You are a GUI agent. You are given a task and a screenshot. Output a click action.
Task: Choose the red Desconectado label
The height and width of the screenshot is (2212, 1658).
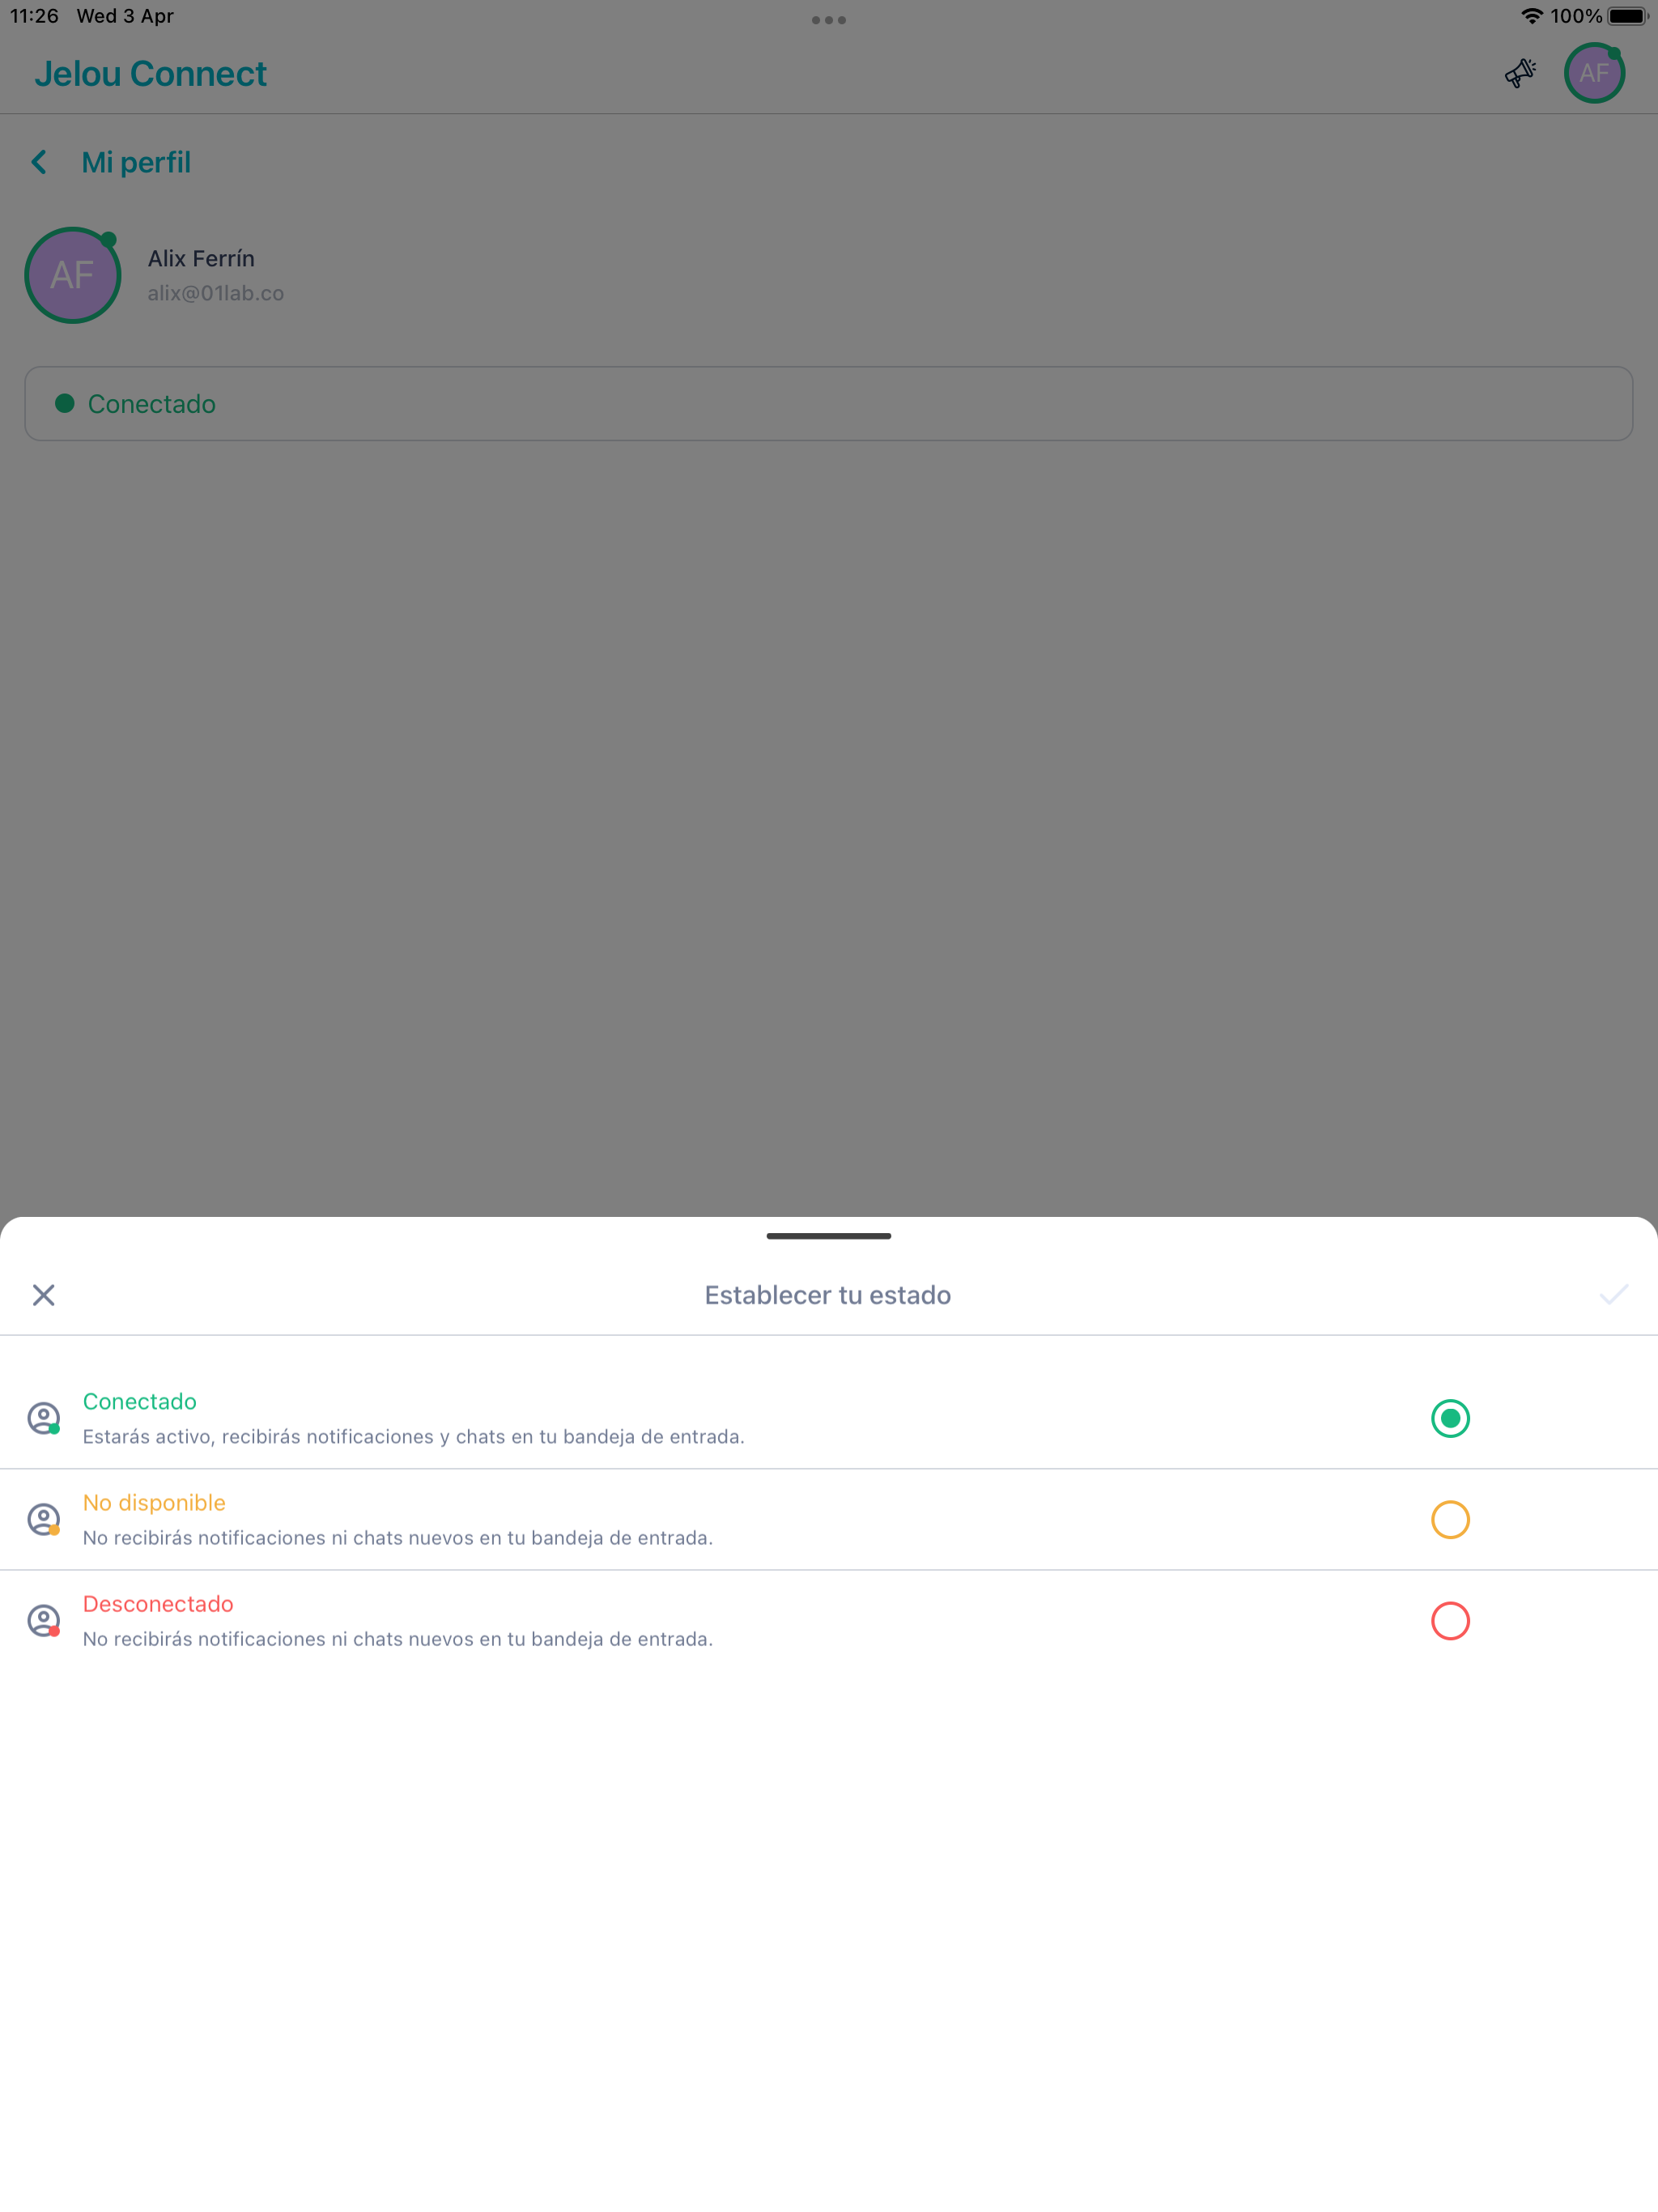click(x=158, y=1603)
